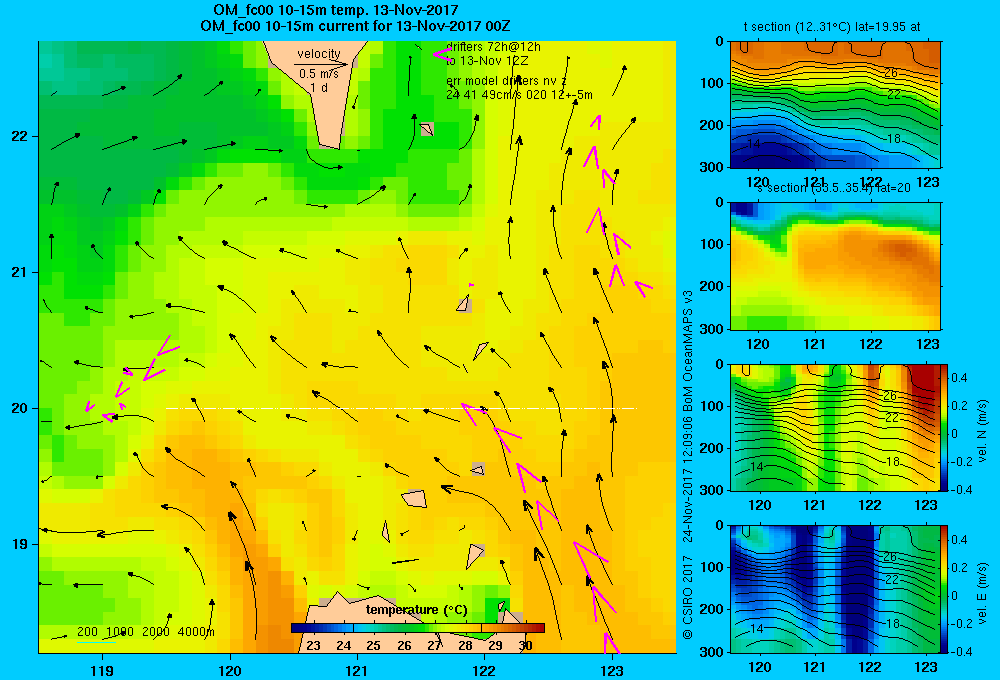
Task: Open the salinity section panel
Action: click(x=835, y=266)
